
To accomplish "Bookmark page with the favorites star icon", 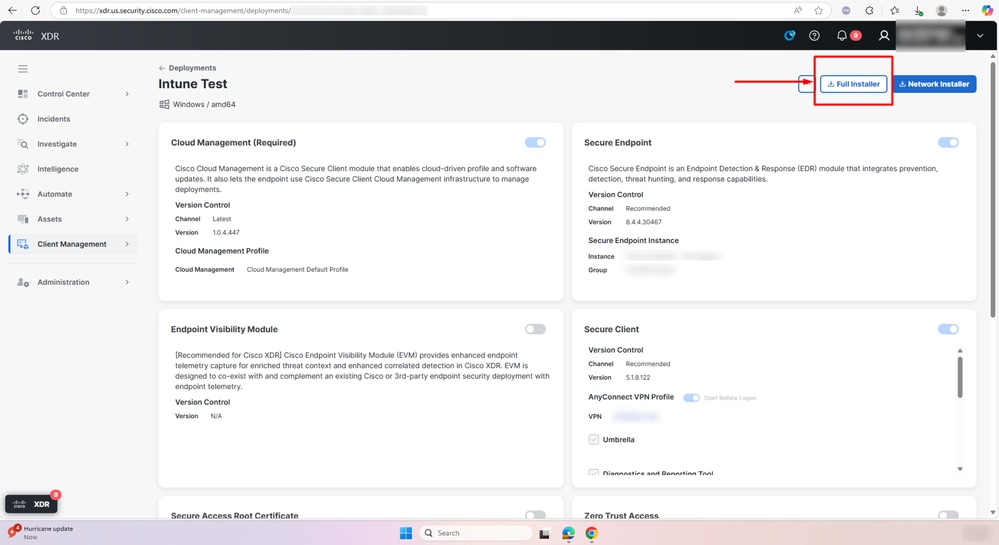I will (x=819, y=10).
